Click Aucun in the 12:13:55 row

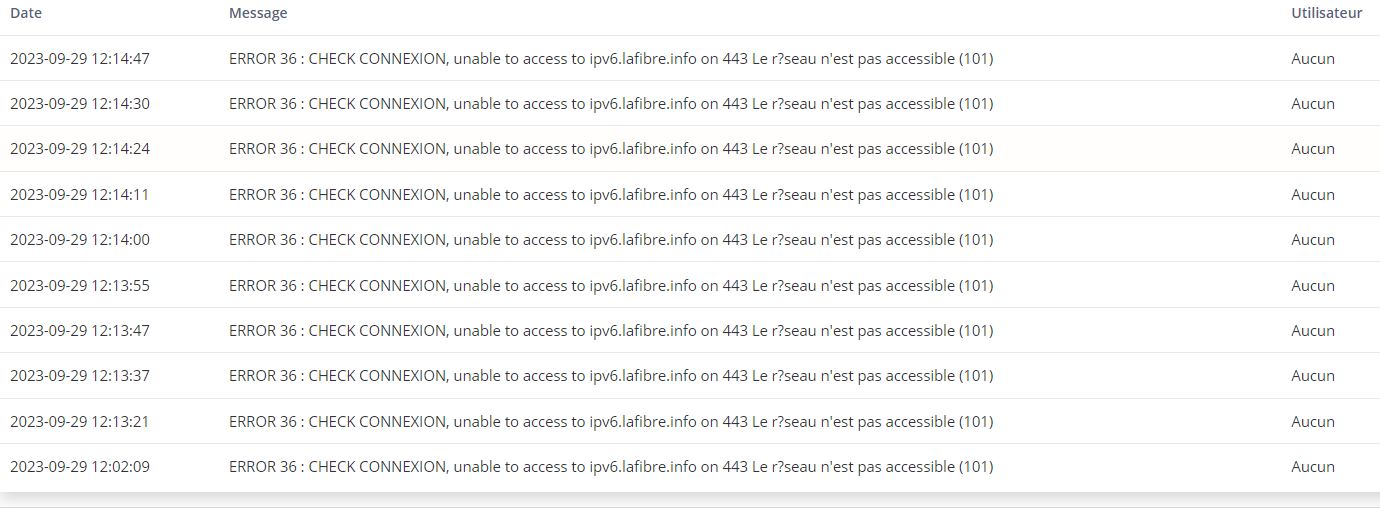point(1313,285)
